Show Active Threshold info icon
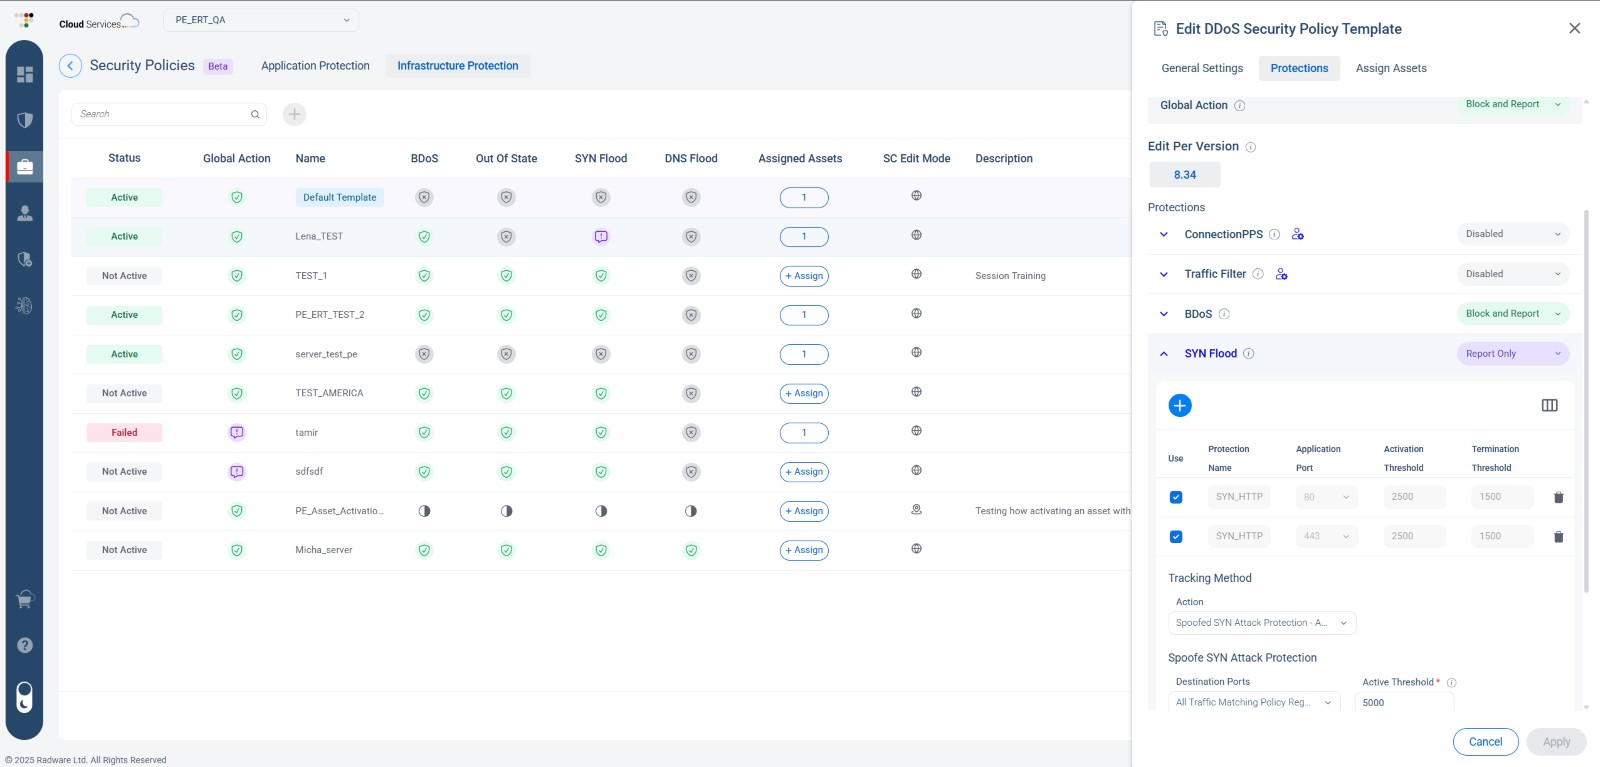 [1452, 683]
